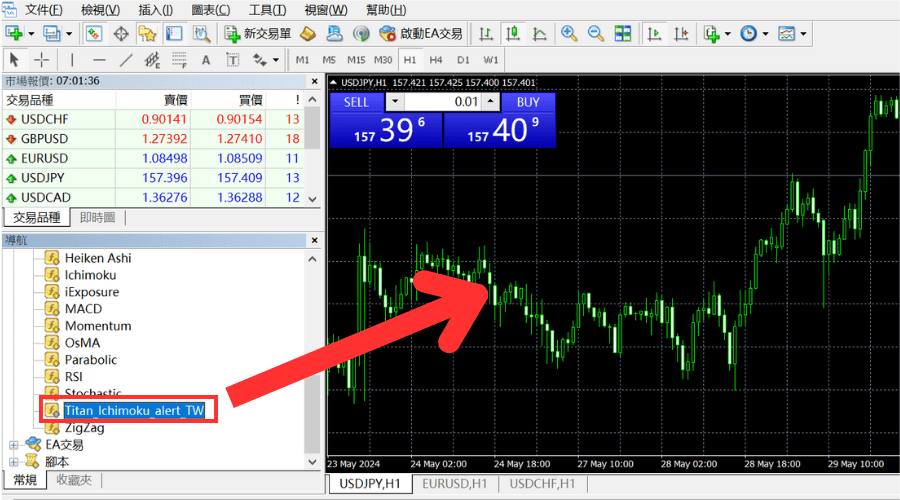Click the zoom out magnifier icon
This screenshot has height=500, width=900.
(x=596, y=33)
